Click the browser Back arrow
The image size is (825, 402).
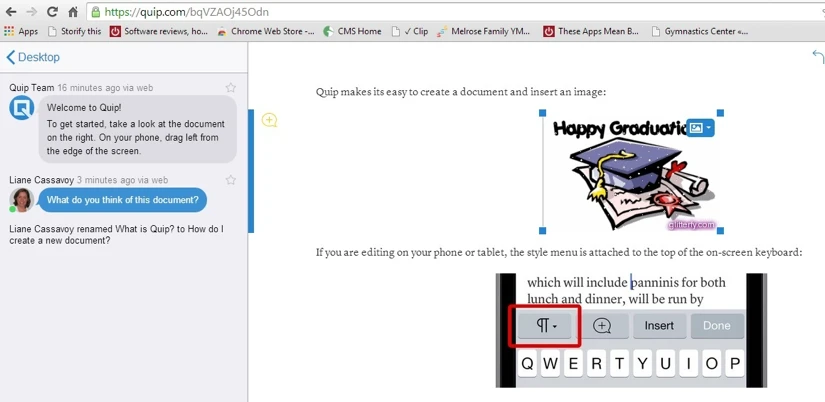10,12
